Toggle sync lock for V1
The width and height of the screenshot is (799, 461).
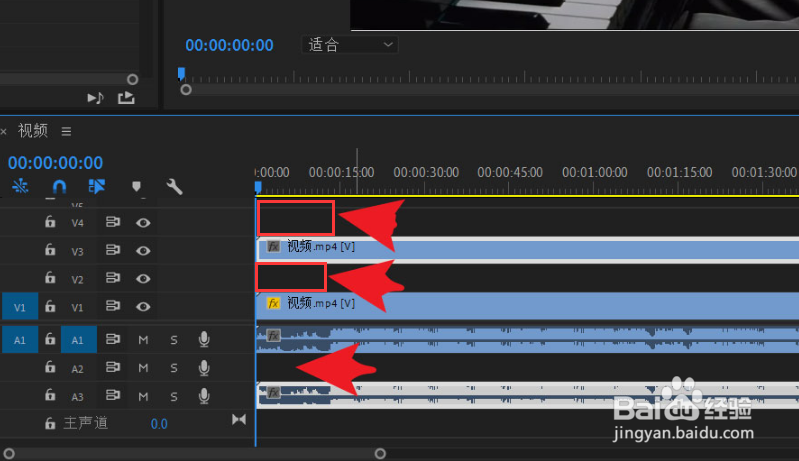click(x=113, y=306)
